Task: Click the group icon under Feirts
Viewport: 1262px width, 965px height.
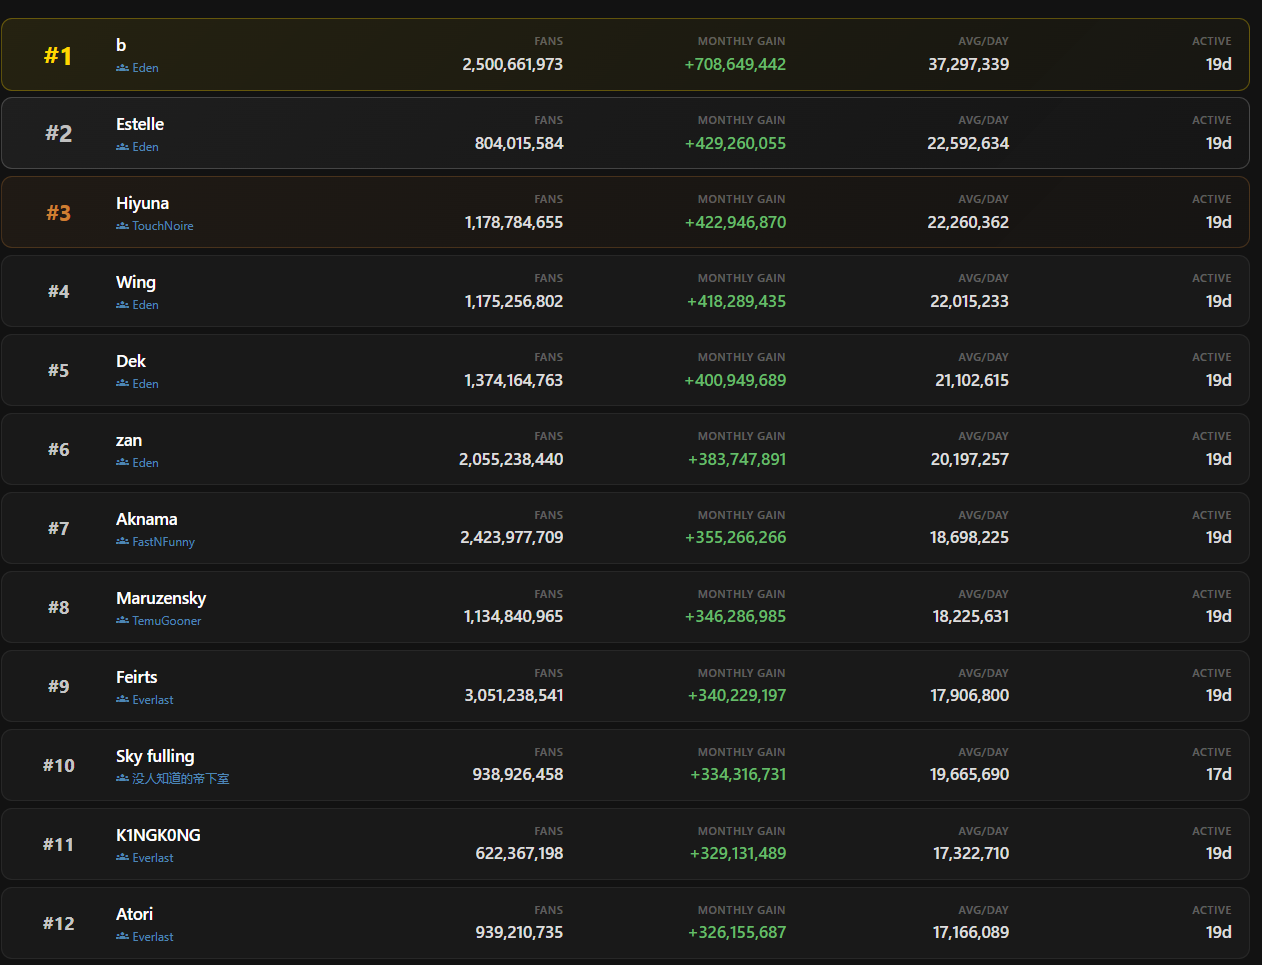Action: (122, 700)
